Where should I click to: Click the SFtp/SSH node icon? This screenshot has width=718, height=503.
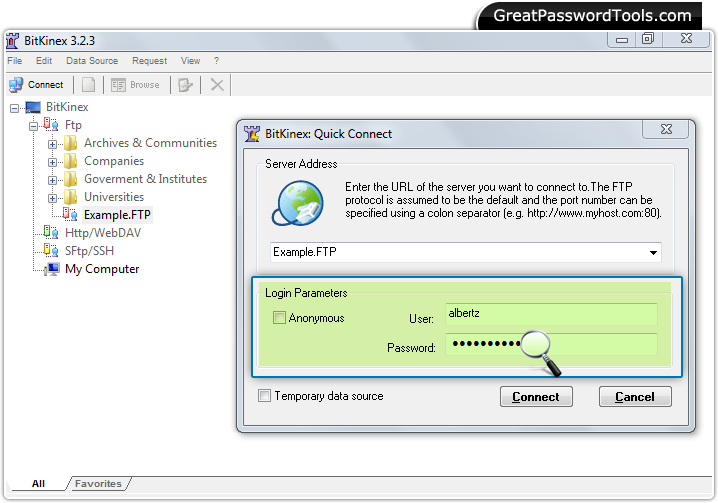coord(51,250)
